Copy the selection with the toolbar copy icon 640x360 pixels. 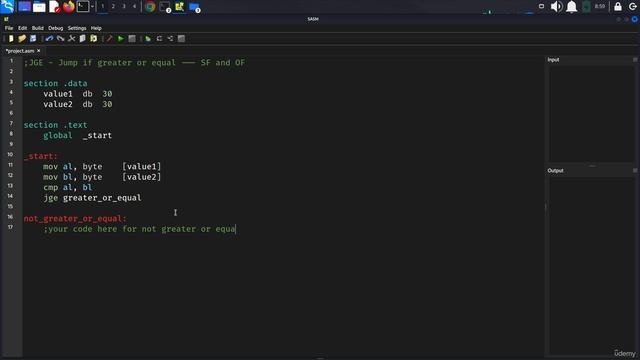pyautogui.click(x=82, y=38)
